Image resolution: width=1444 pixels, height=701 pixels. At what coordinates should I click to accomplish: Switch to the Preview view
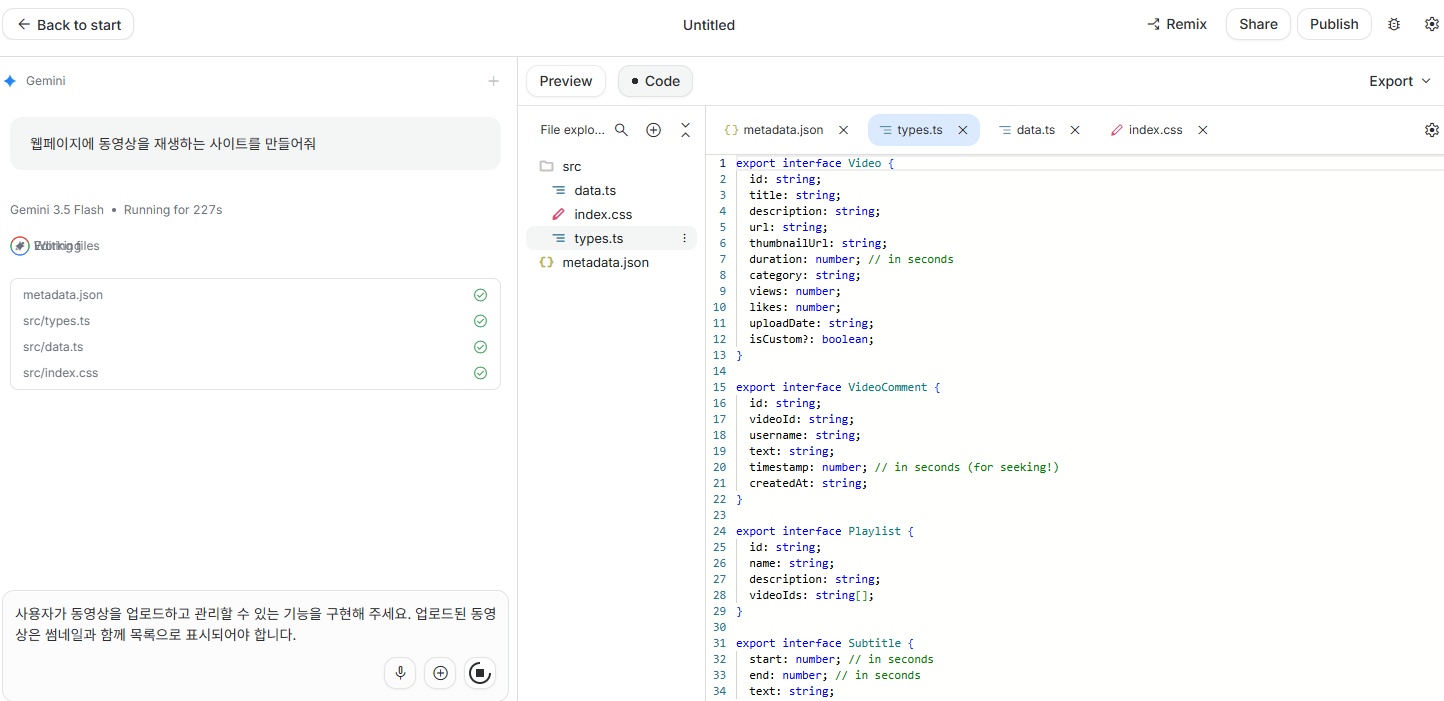pos(566,81)
